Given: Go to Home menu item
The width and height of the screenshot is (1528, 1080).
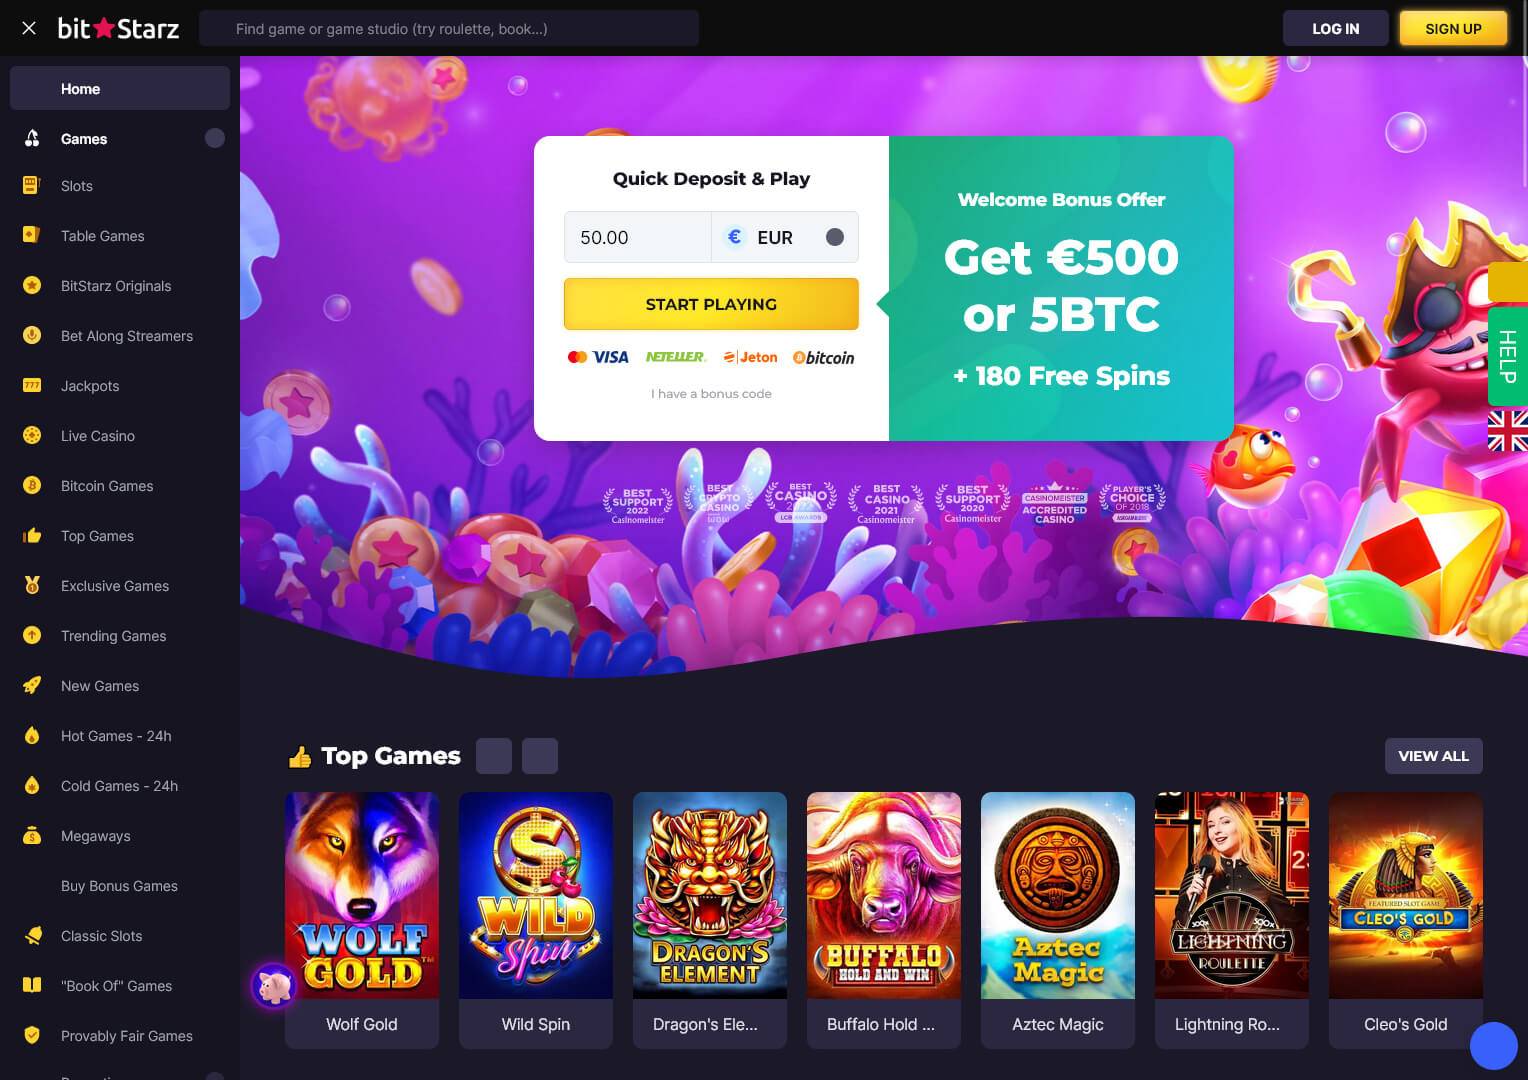Looking at the screenshot, I should tap(120, 88).
